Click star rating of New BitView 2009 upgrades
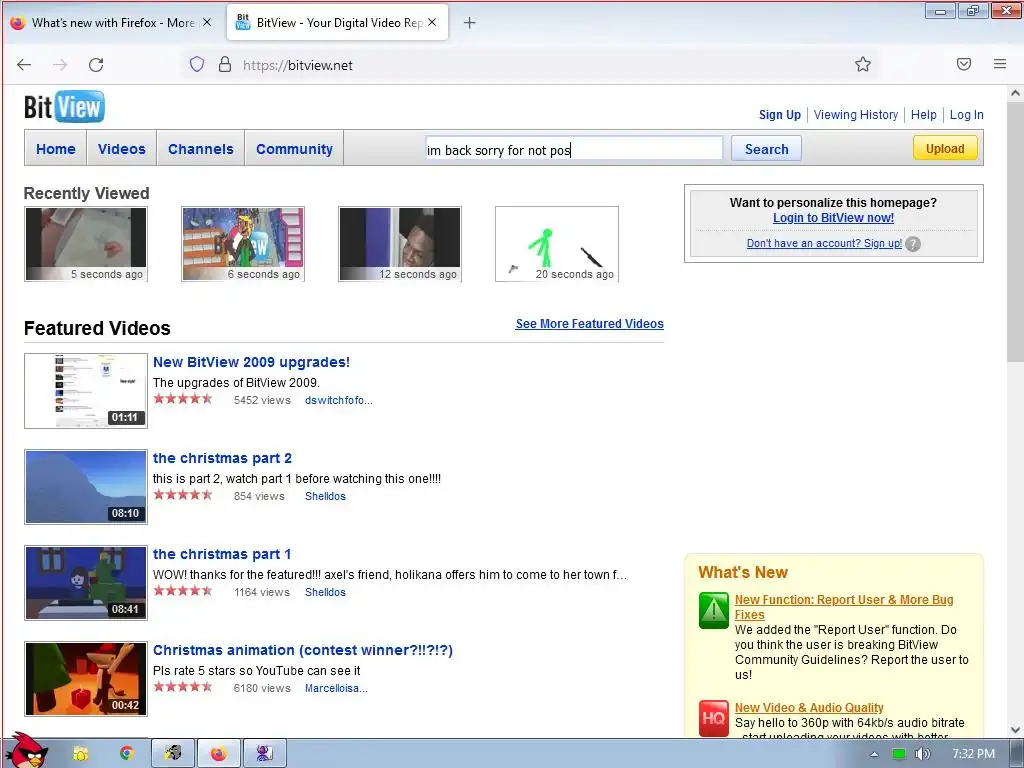This screenshot has width=1024, height=768. (183, 398)
